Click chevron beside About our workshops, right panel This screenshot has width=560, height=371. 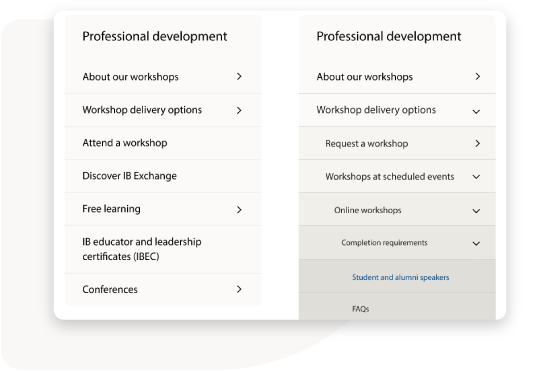478,76
